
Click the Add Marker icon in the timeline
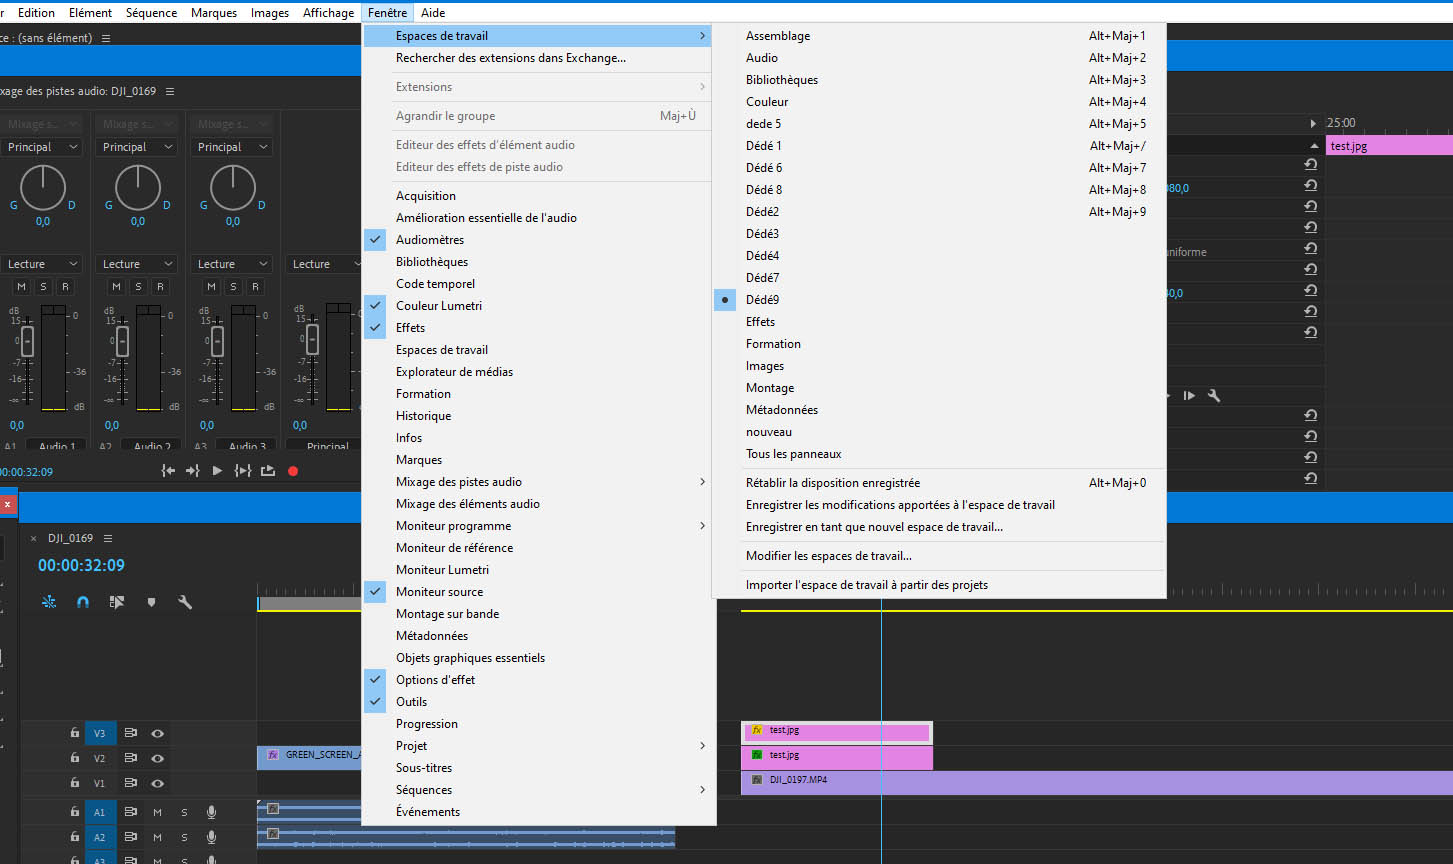point(151,602)
